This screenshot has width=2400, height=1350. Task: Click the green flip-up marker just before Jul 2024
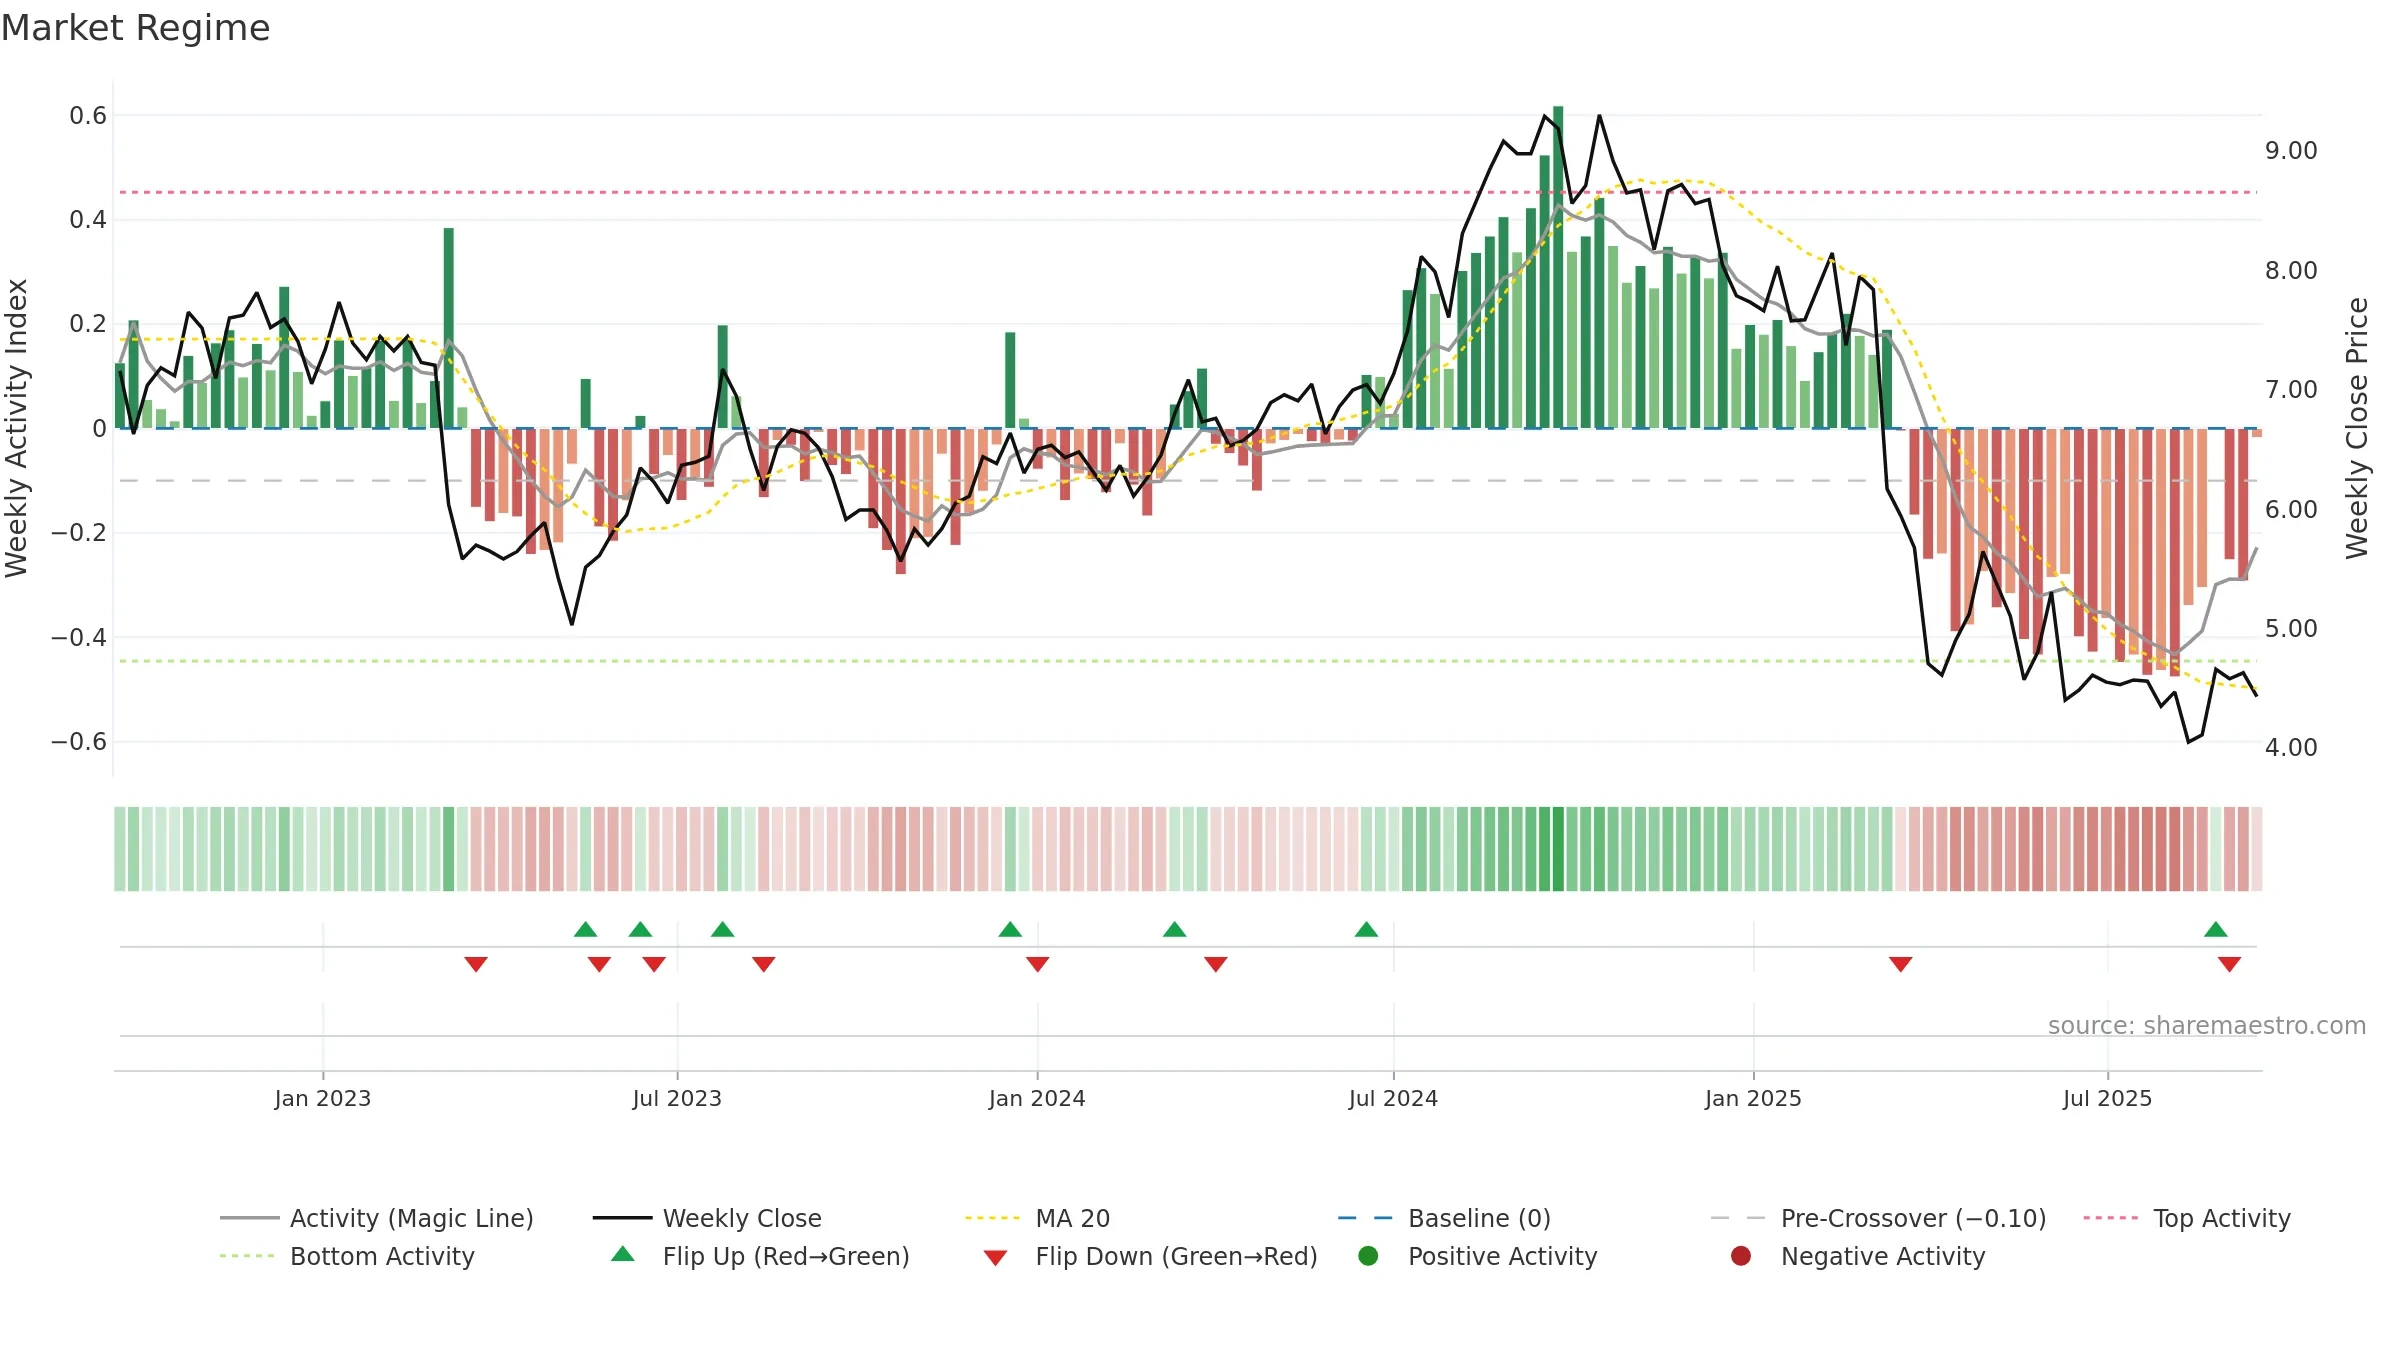point(1366,929)
